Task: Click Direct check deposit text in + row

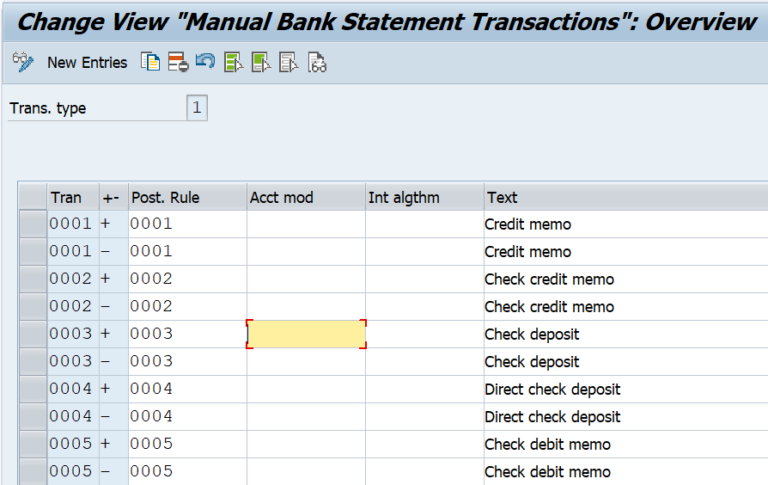Action: (x=552, y=389)
